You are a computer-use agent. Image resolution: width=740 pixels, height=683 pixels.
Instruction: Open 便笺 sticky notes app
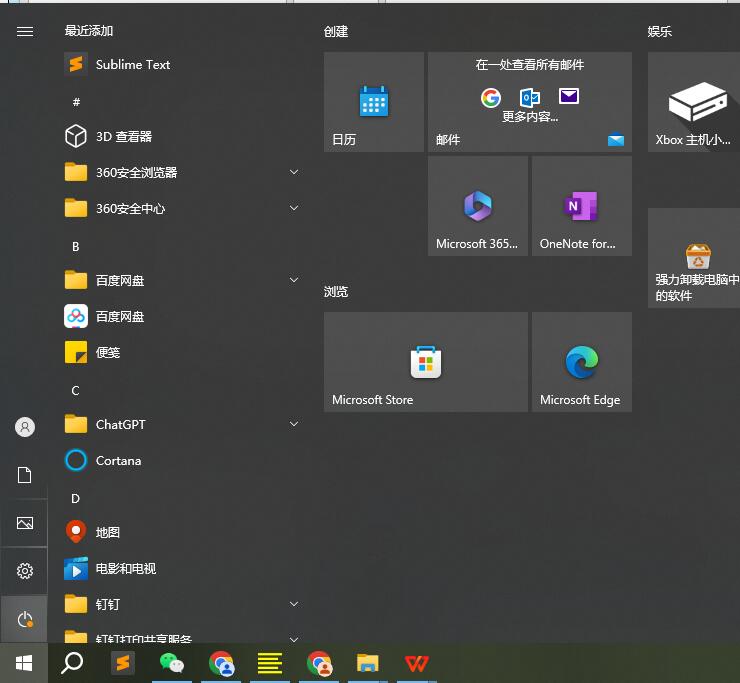[107, 353]
